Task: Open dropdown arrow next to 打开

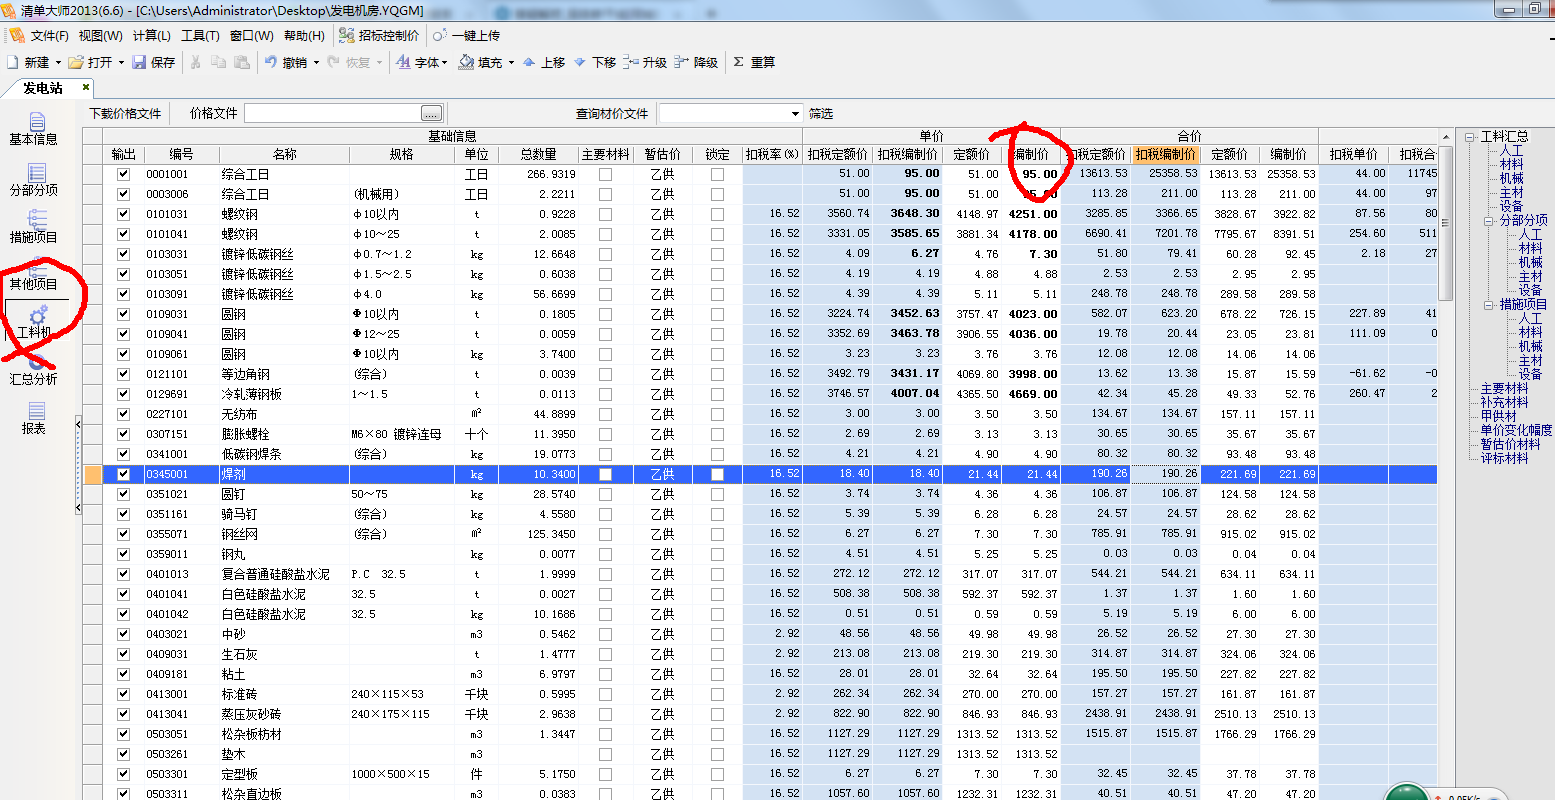Action: 121,62
